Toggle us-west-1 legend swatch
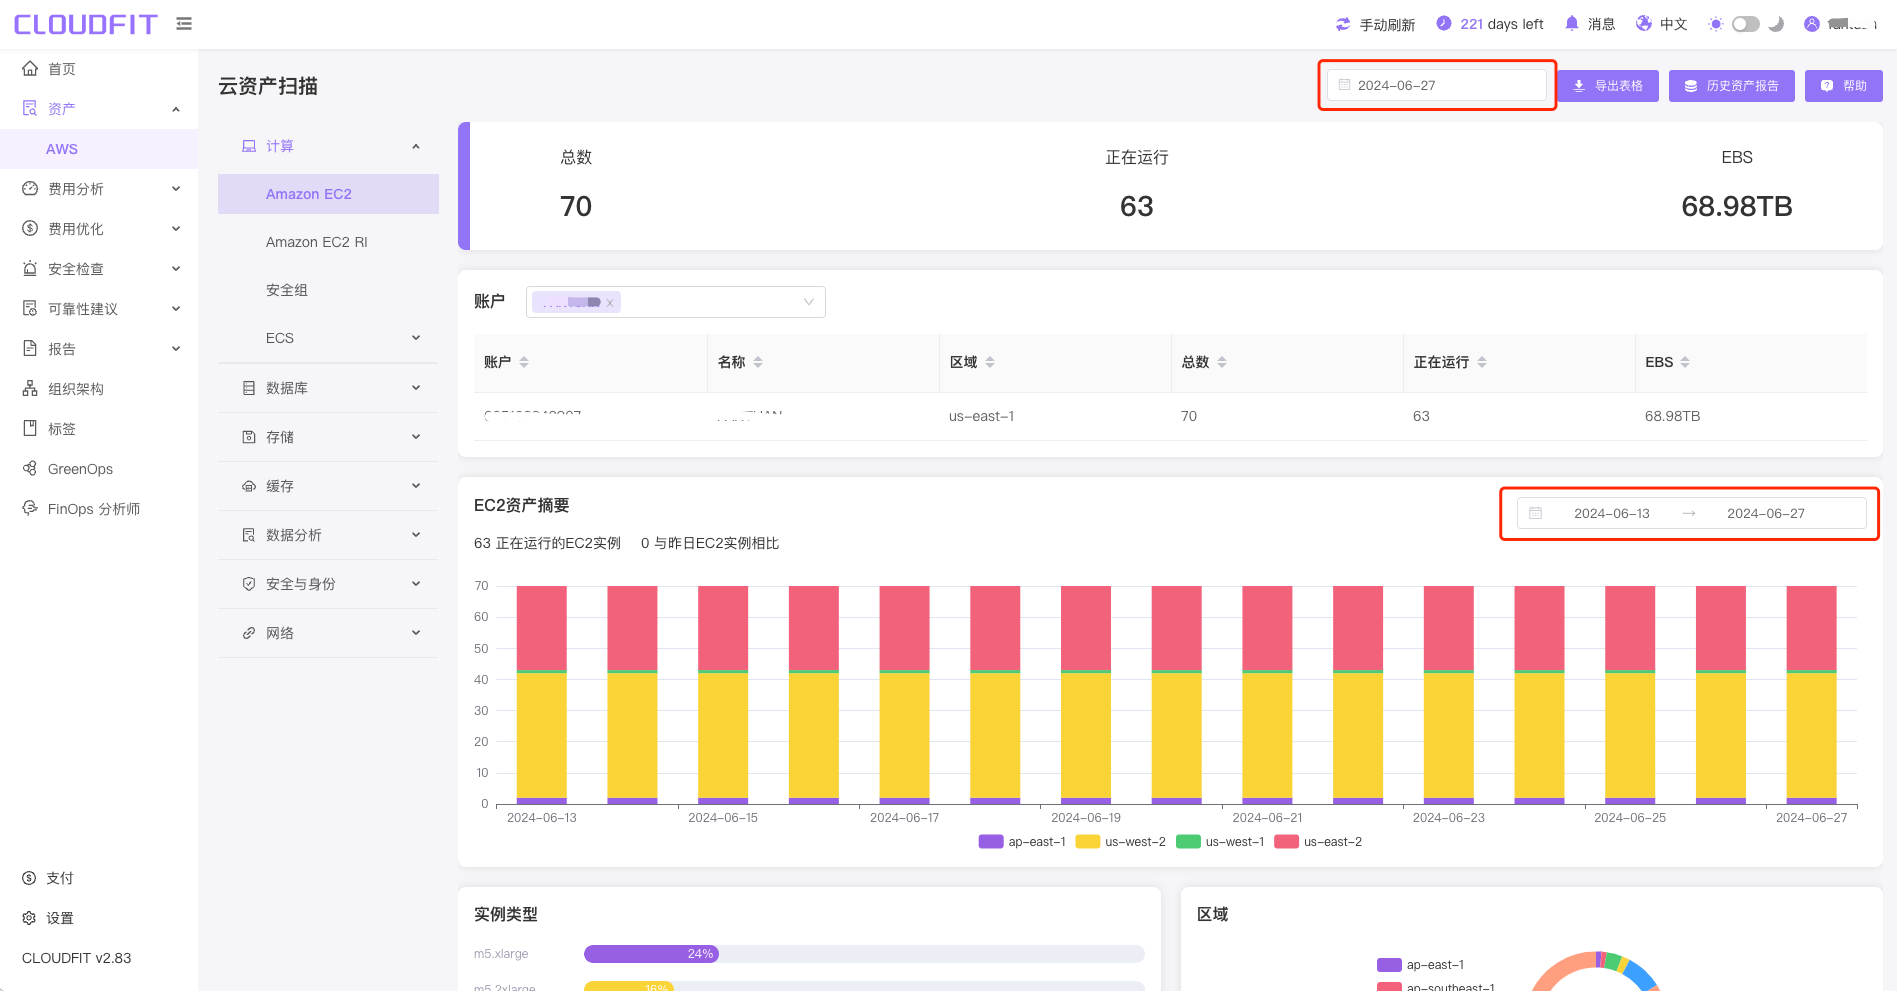This screenshot has height=991, width=1897. 1188,842
